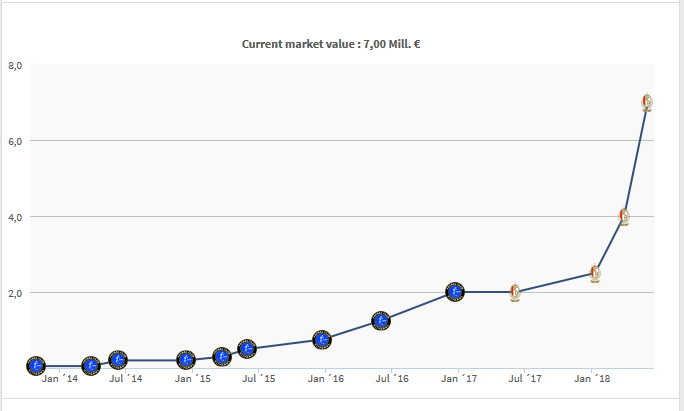Click the 6,0 label on the y-axis
The height and width of the screenshot is (411, 684).
point(15,141)
